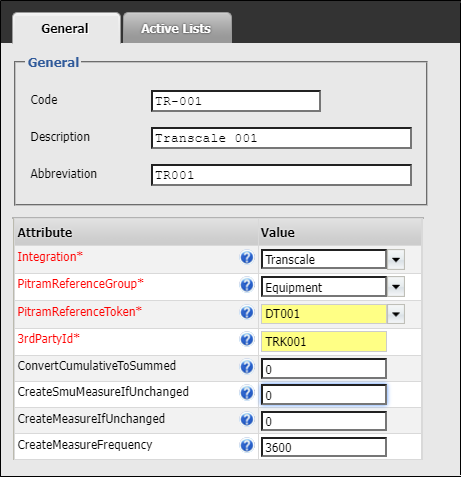The image size is (461, 477).
Task: Click the 3rdPartyId* attribute label
Action: [48, 339]
